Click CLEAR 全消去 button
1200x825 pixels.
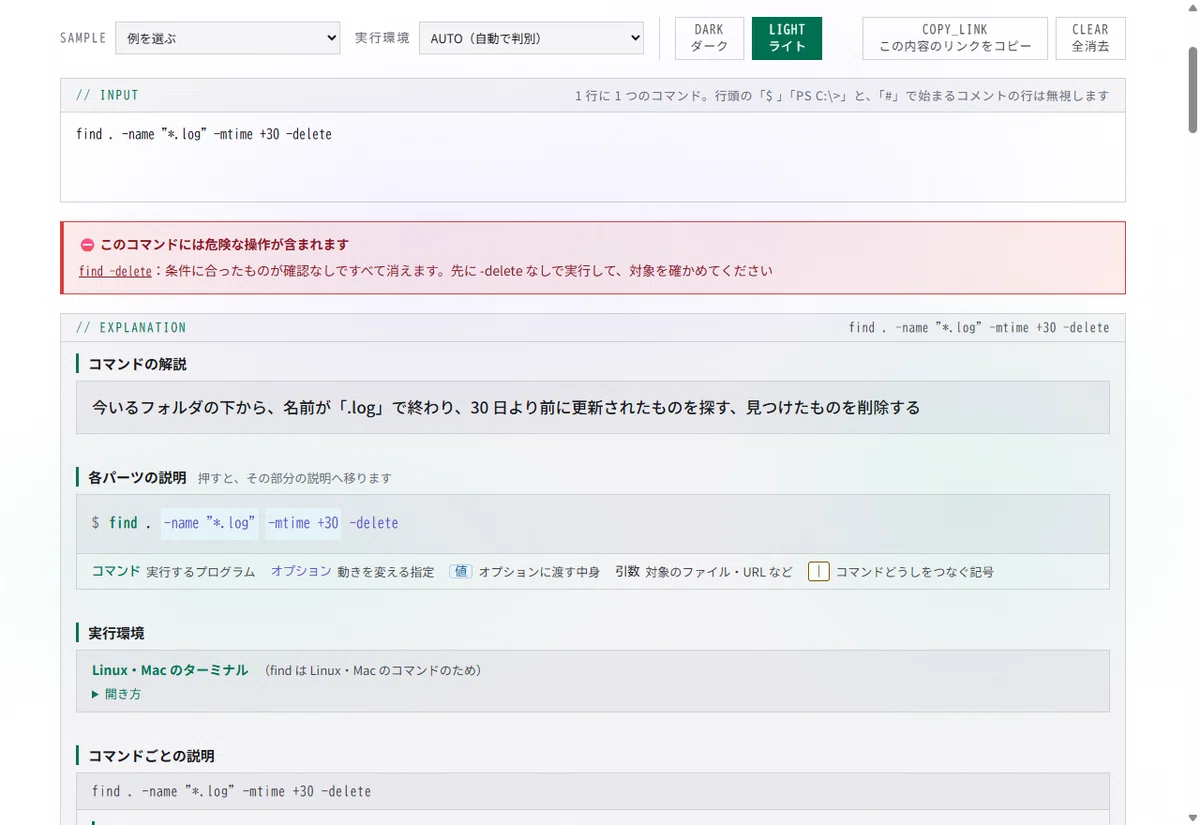click(x=1090, y=38)
